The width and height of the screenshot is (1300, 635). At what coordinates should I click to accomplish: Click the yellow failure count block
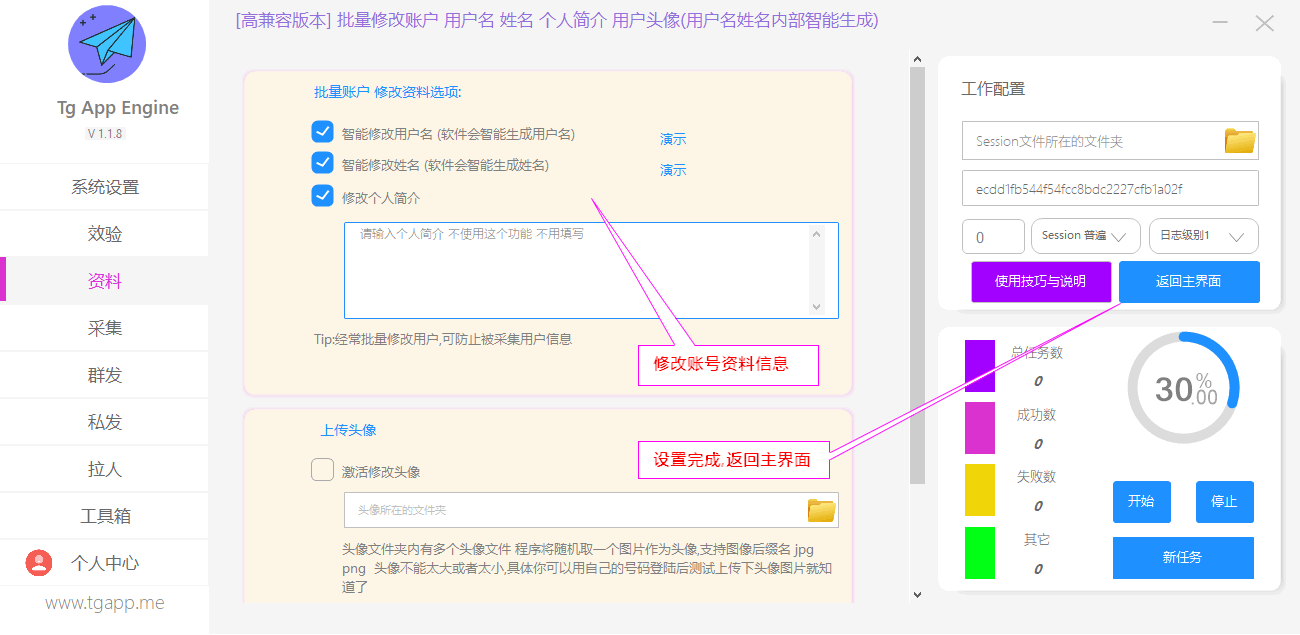tap(979, 490)
